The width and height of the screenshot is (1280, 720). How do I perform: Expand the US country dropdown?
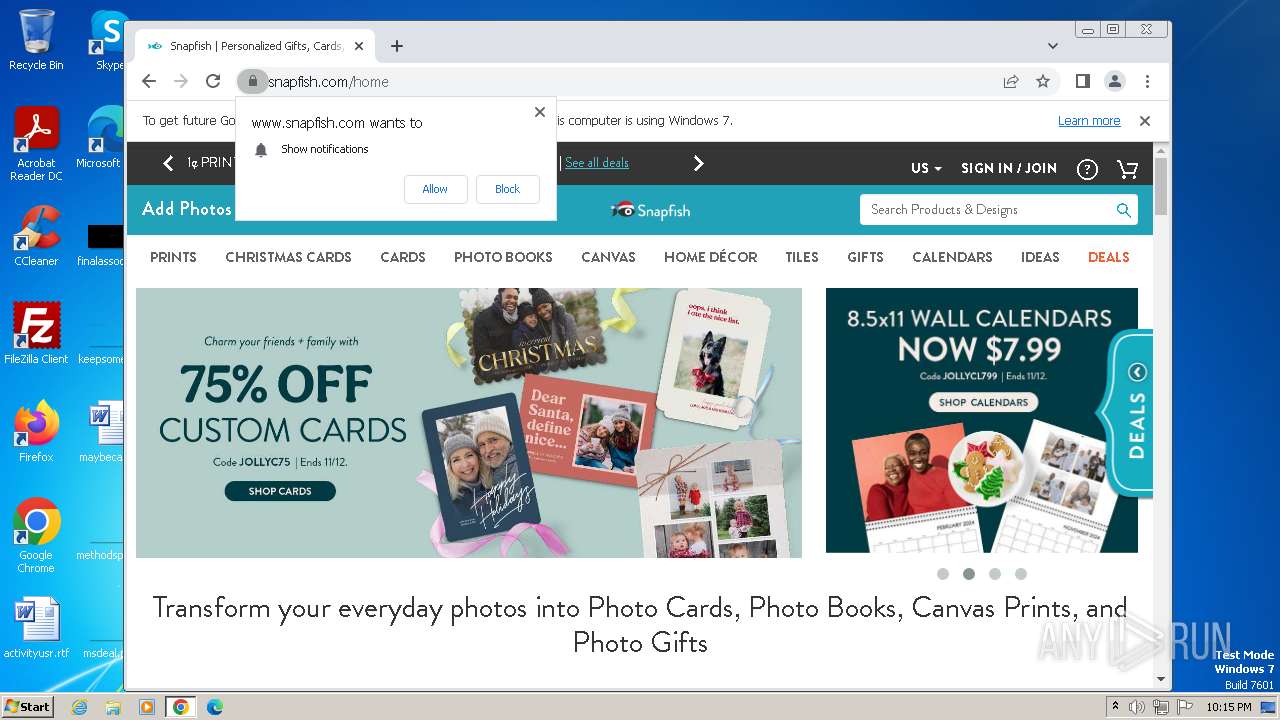926,168
